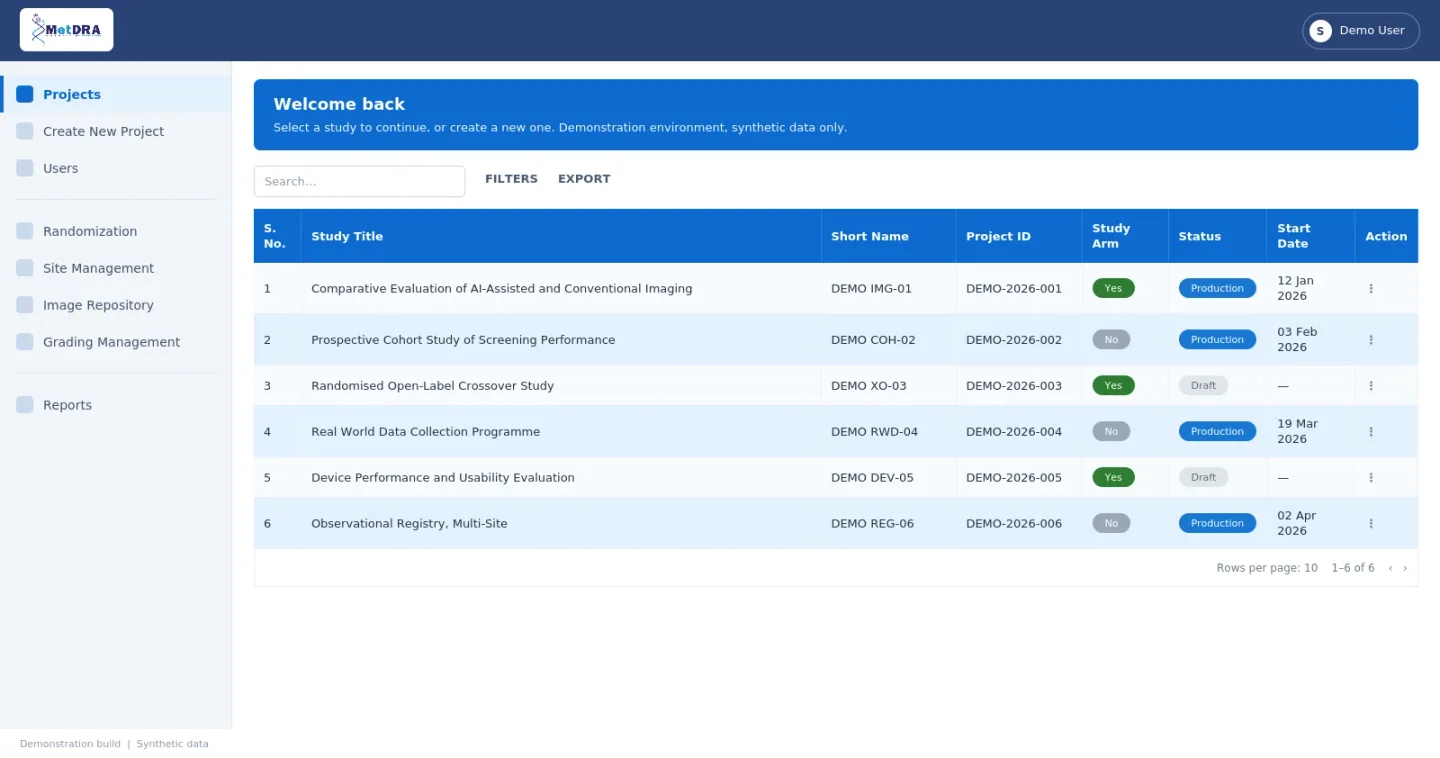1440x758 pixels.
Task: Click the Randomization sidebar icon
Action: [x=25, y=231]
